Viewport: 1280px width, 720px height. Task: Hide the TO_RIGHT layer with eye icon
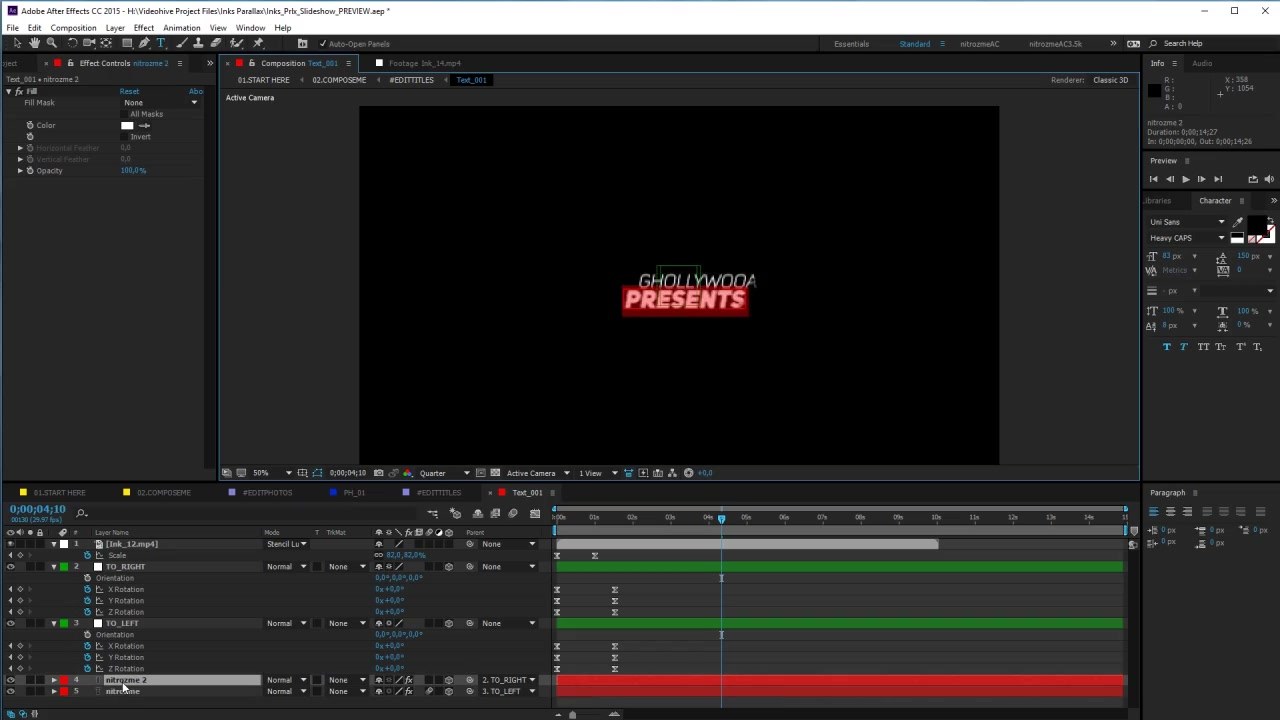tap(10, 567)
